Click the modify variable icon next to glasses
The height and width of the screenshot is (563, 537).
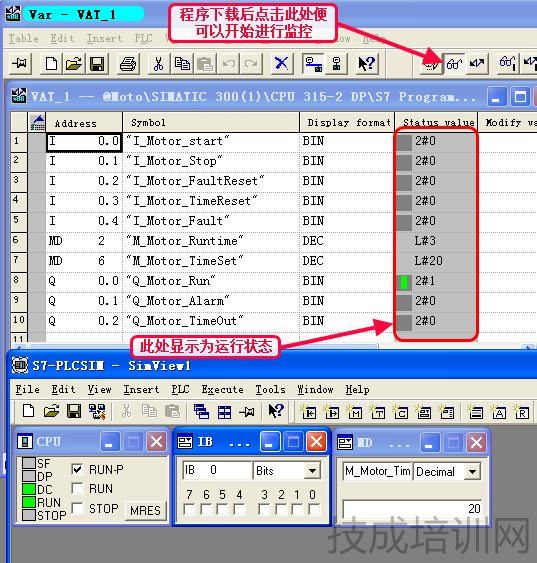(x=477, y=64)
